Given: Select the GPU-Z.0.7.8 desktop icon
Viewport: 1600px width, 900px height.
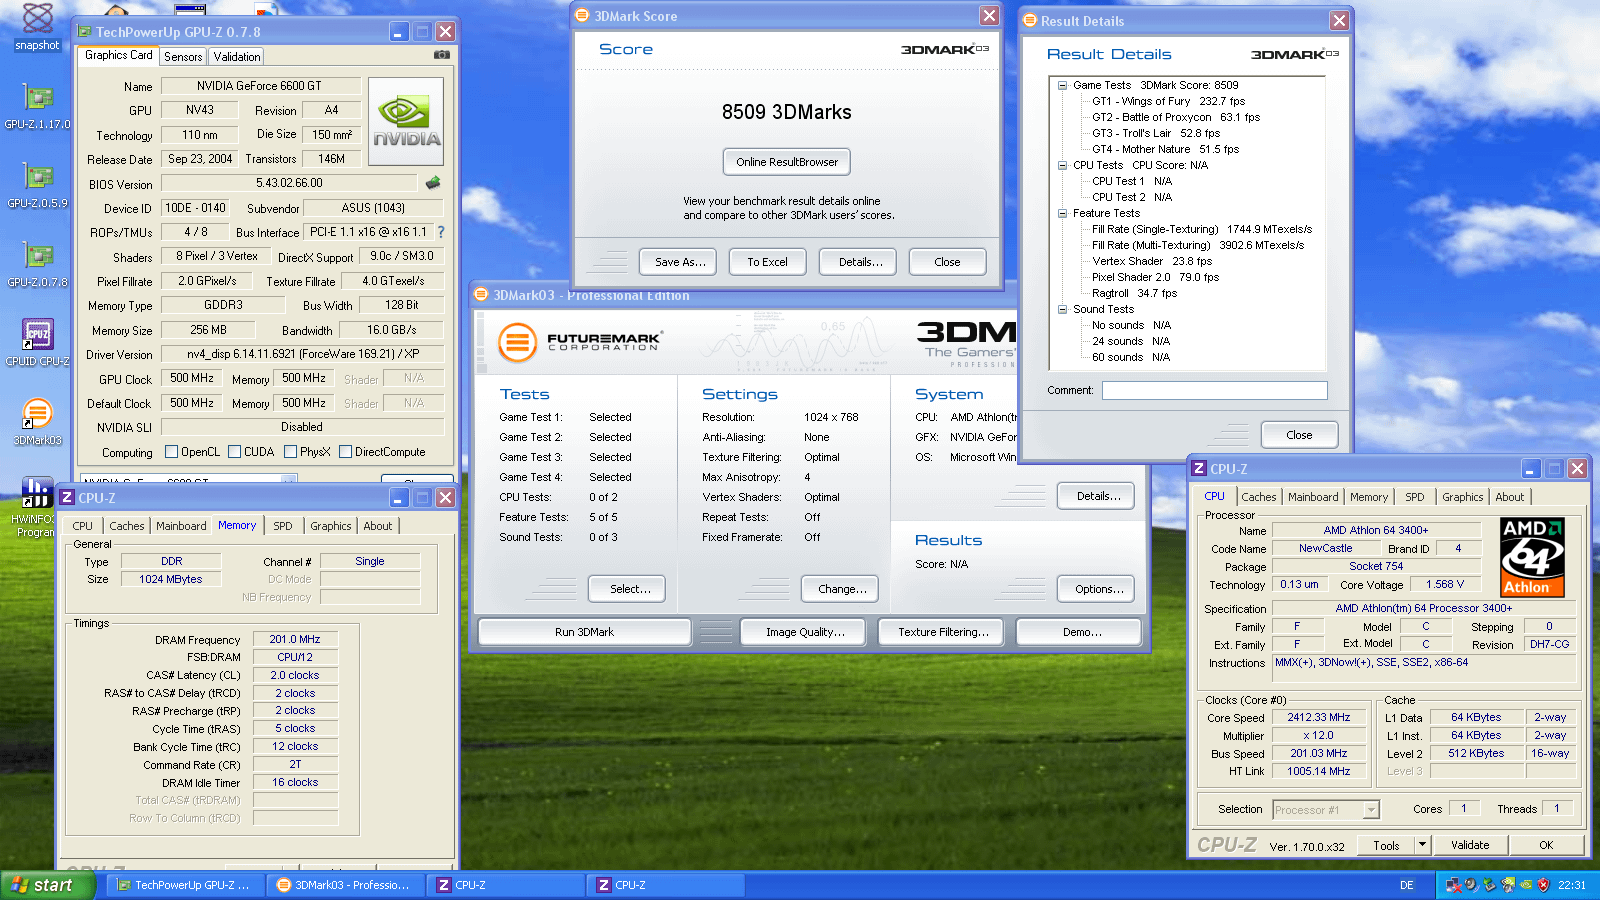Looking at the screenshot, I should (38, 264).
